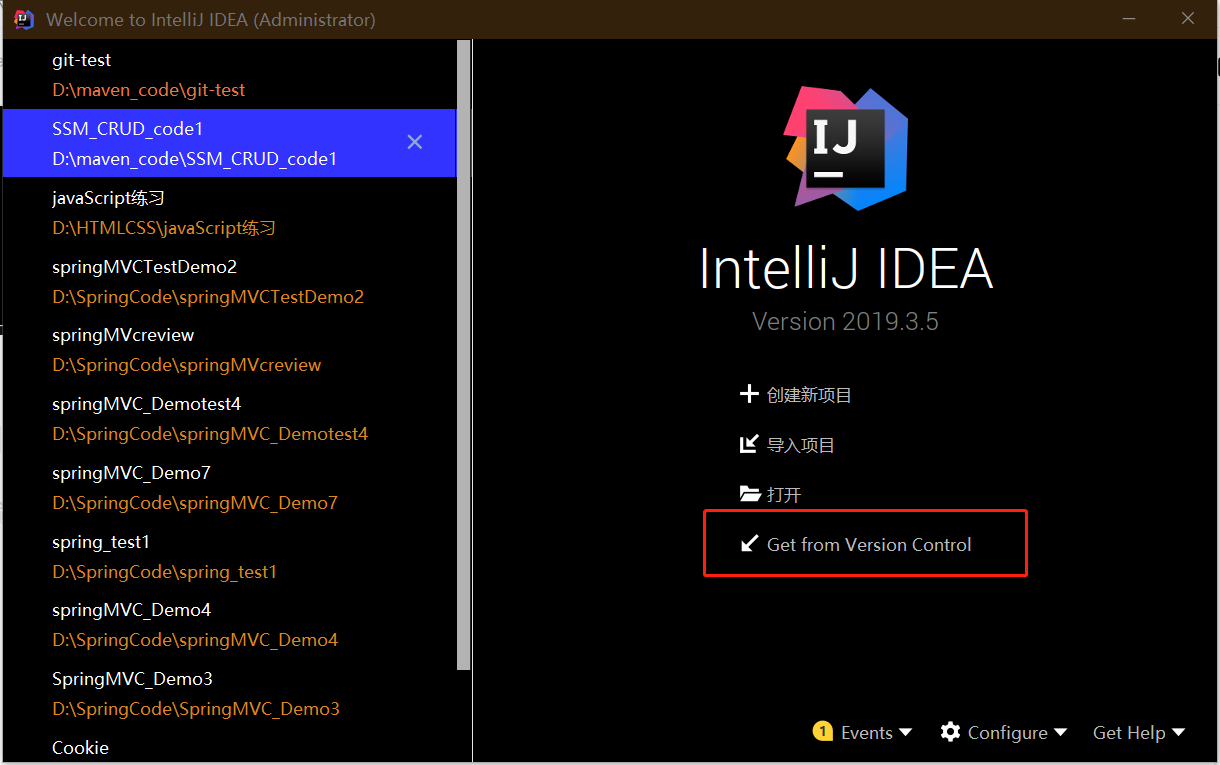The height and width of the screenshot is (765, 1220).
Task: Click path D:\SpringCode\spring_test1
Action: 164,572
